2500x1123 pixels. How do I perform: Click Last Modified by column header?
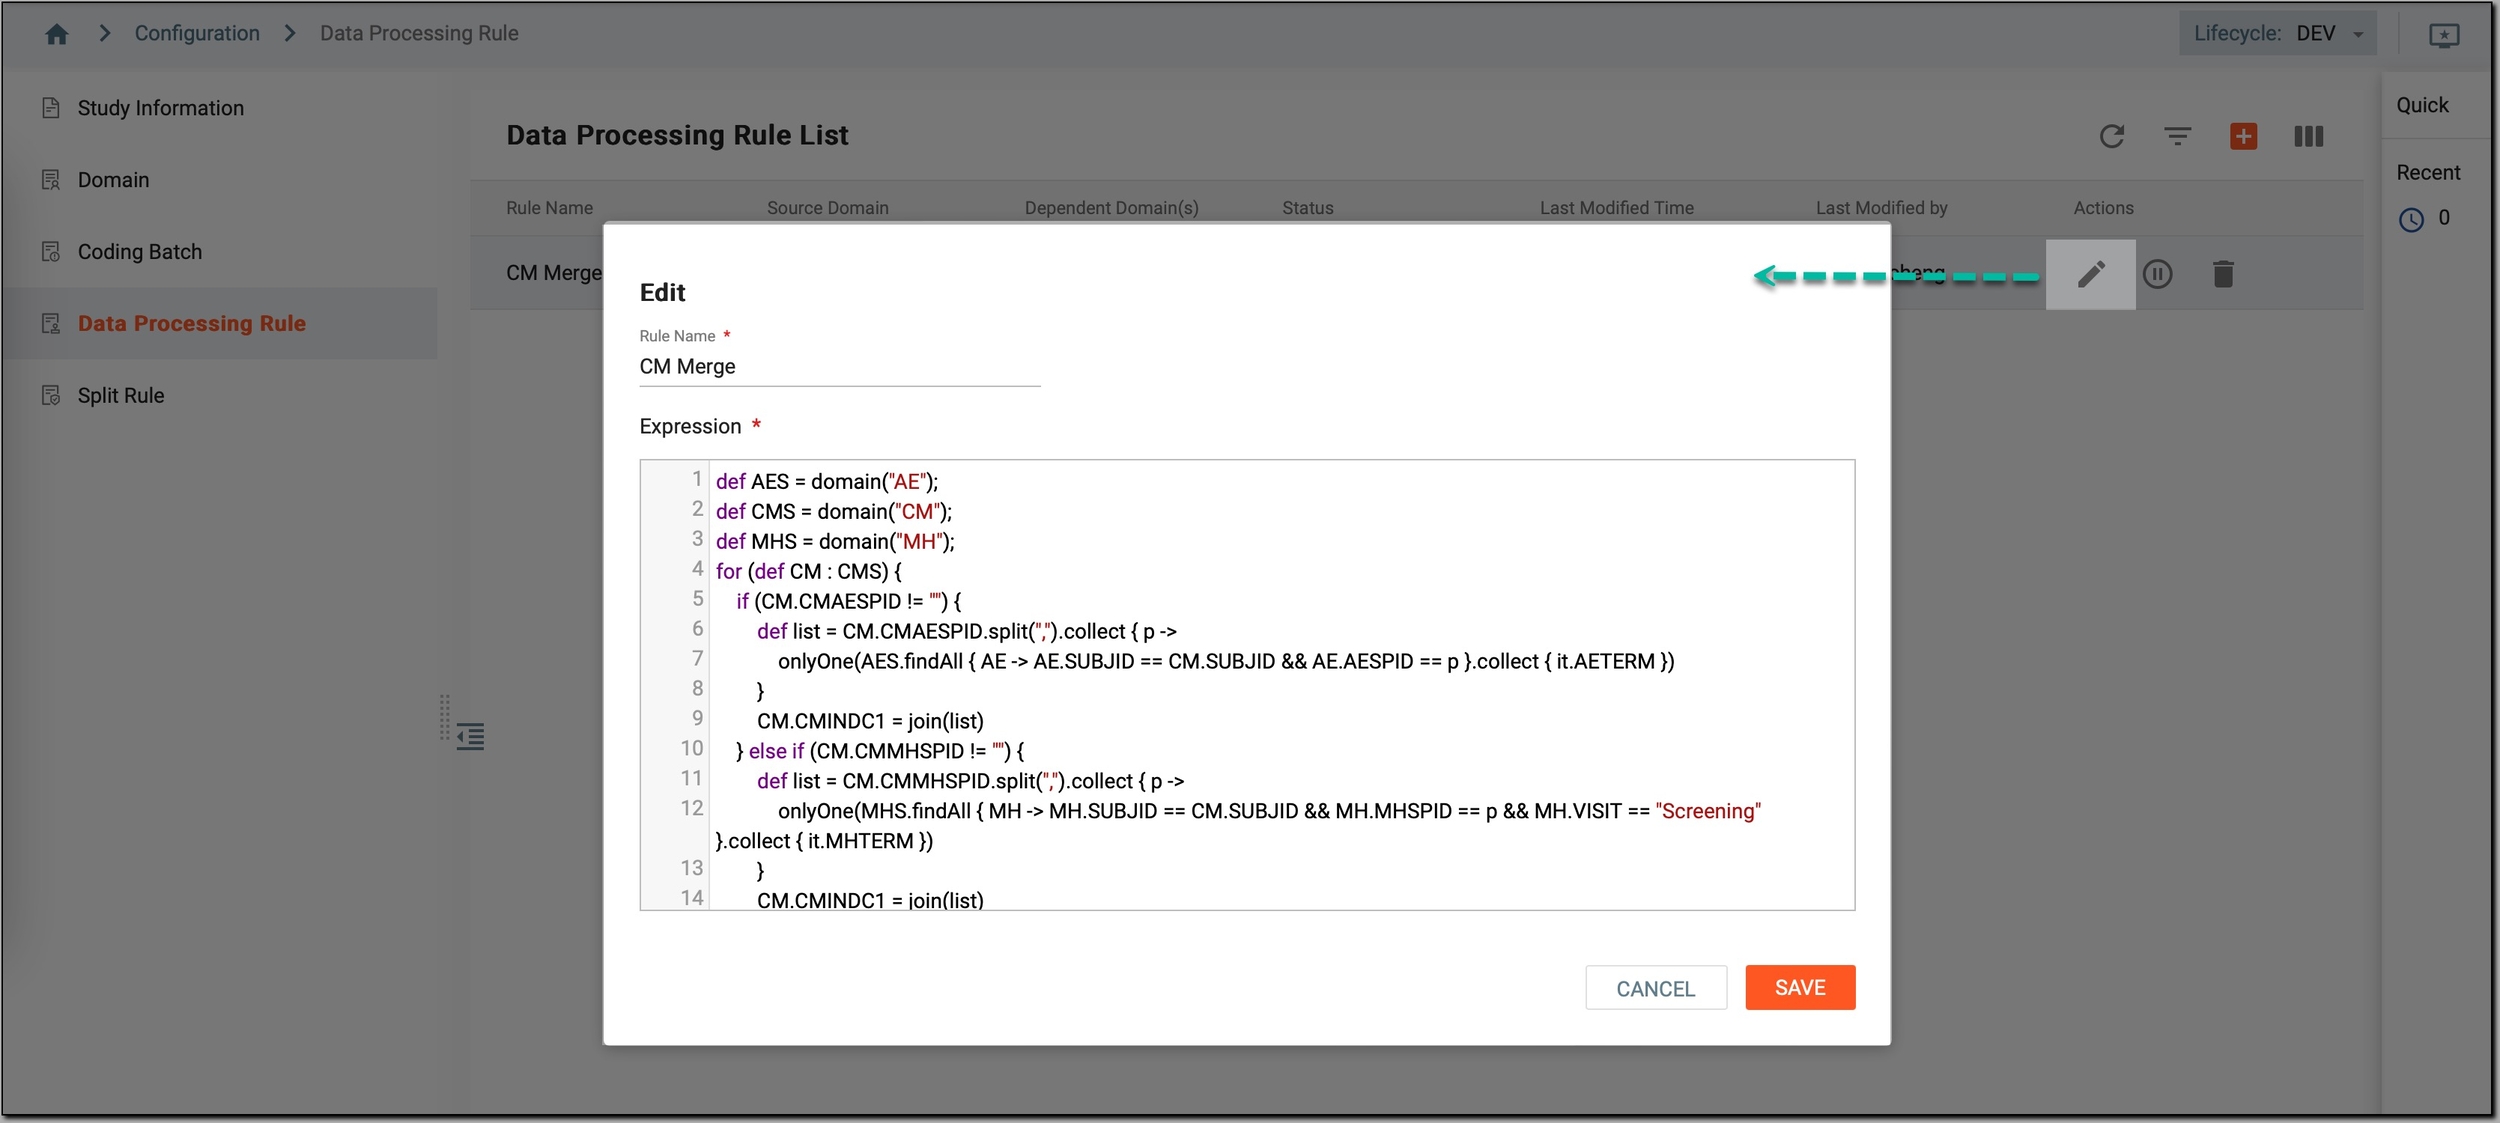tap(1881, 208)
